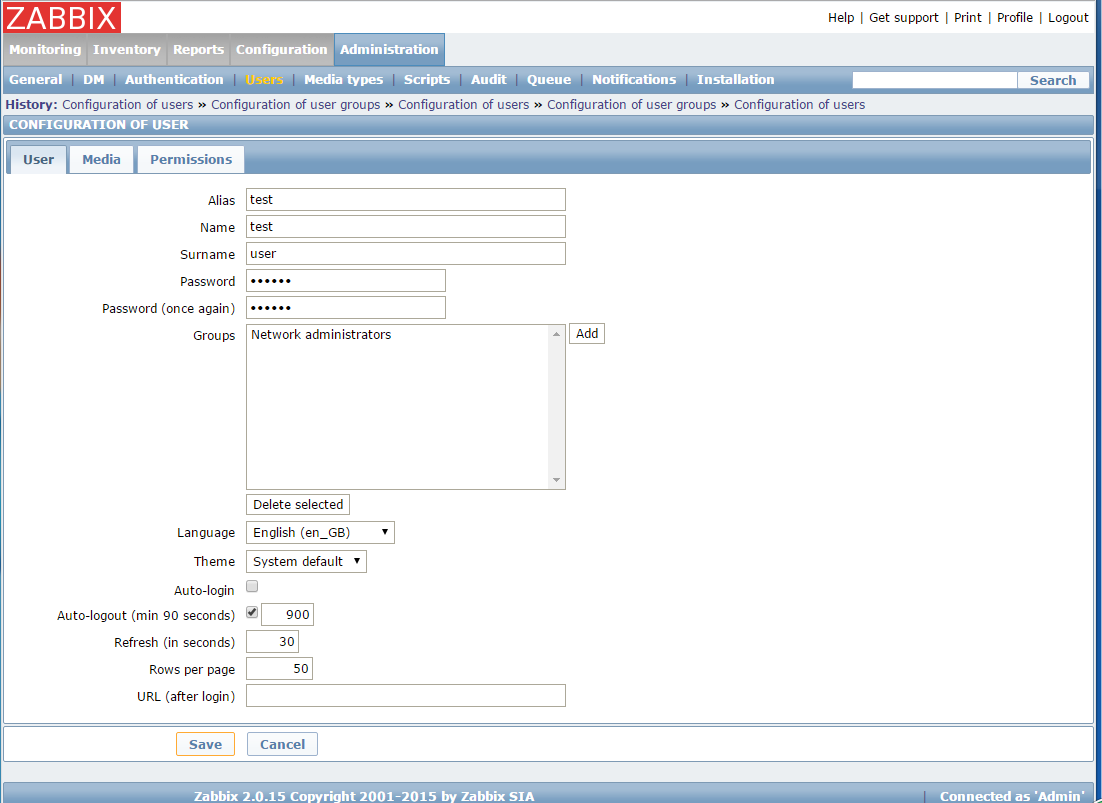Screen dimensions: 1102x803
Task: Open the Permissions tab
Action: point(190,160)
